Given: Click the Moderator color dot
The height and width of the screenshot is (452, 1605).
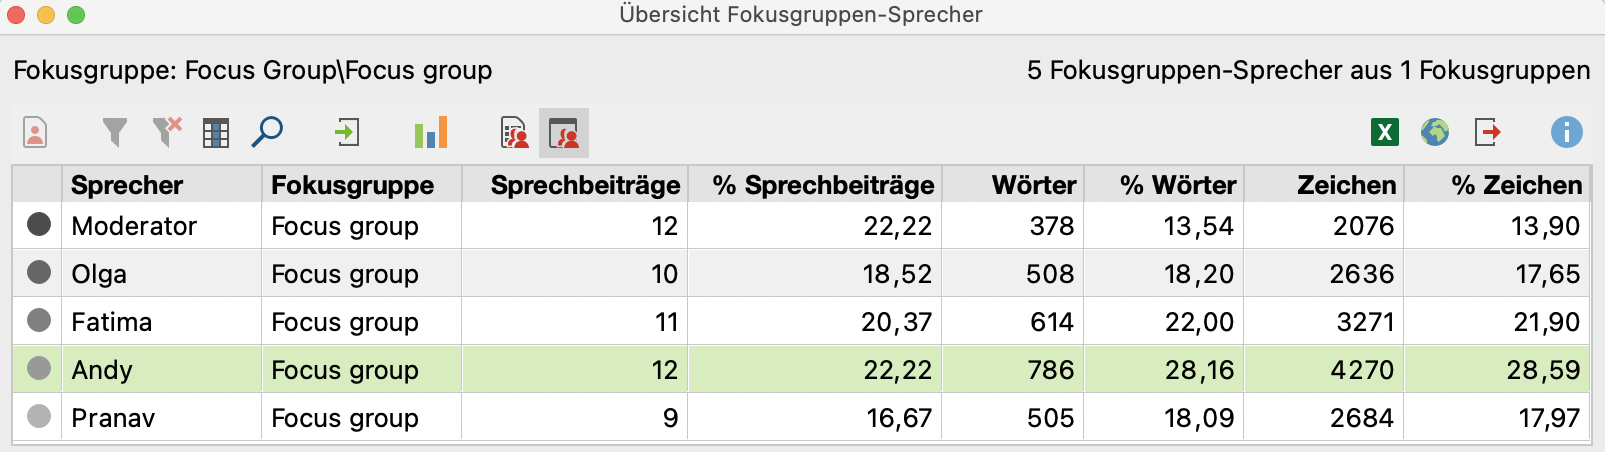Looking at the screenshot, I should pyautogui.click(x=39, y=225).
